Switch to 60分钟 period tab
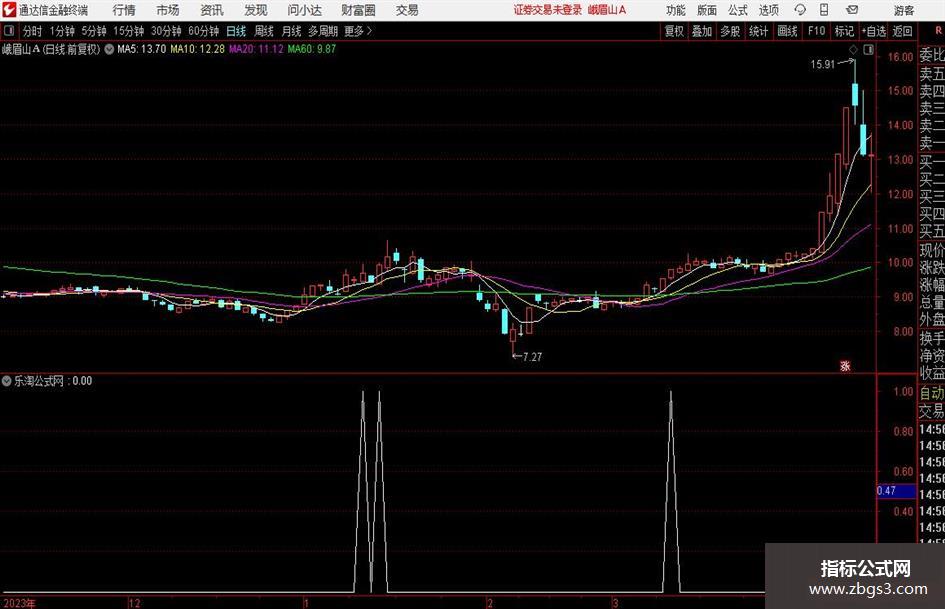 point(204,31)
